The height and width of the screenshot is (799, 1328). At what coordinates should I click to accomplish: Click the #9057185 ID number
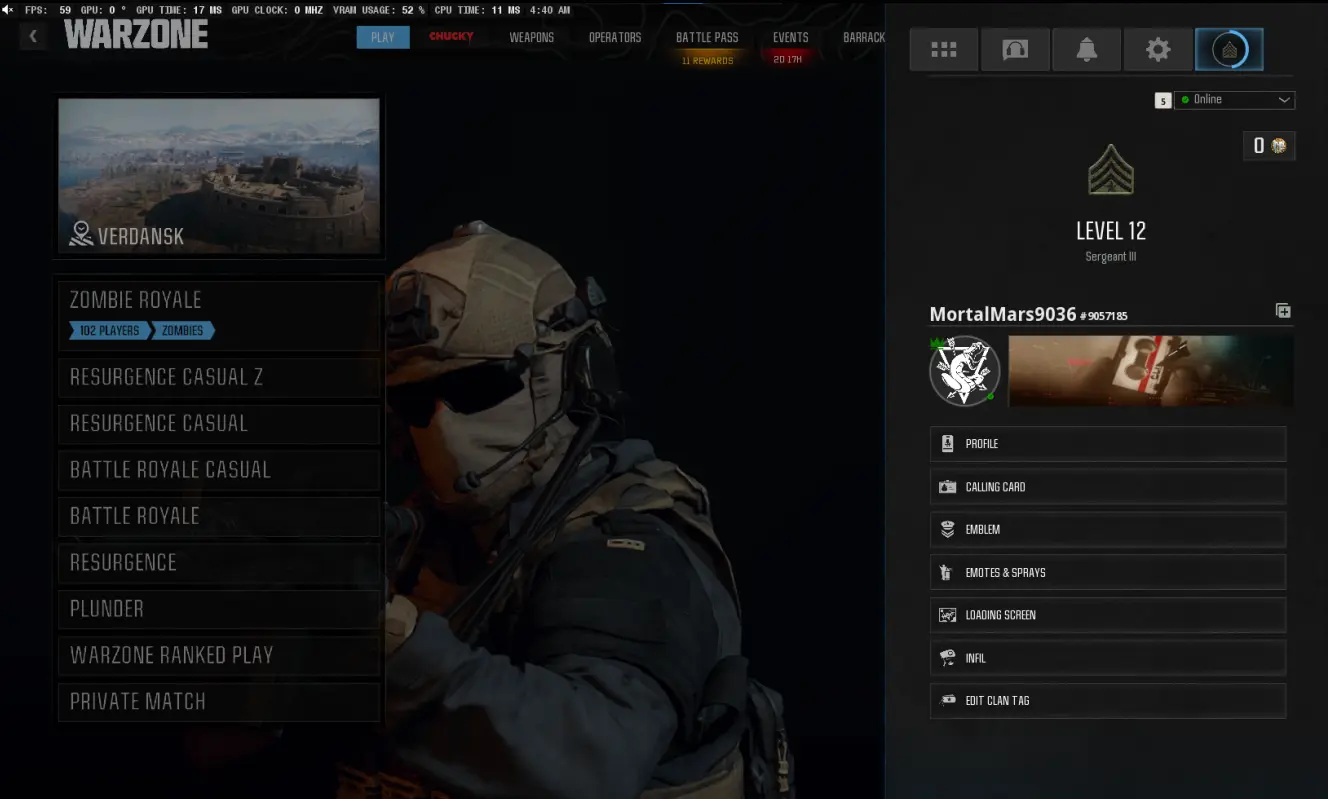point(1104,316)
